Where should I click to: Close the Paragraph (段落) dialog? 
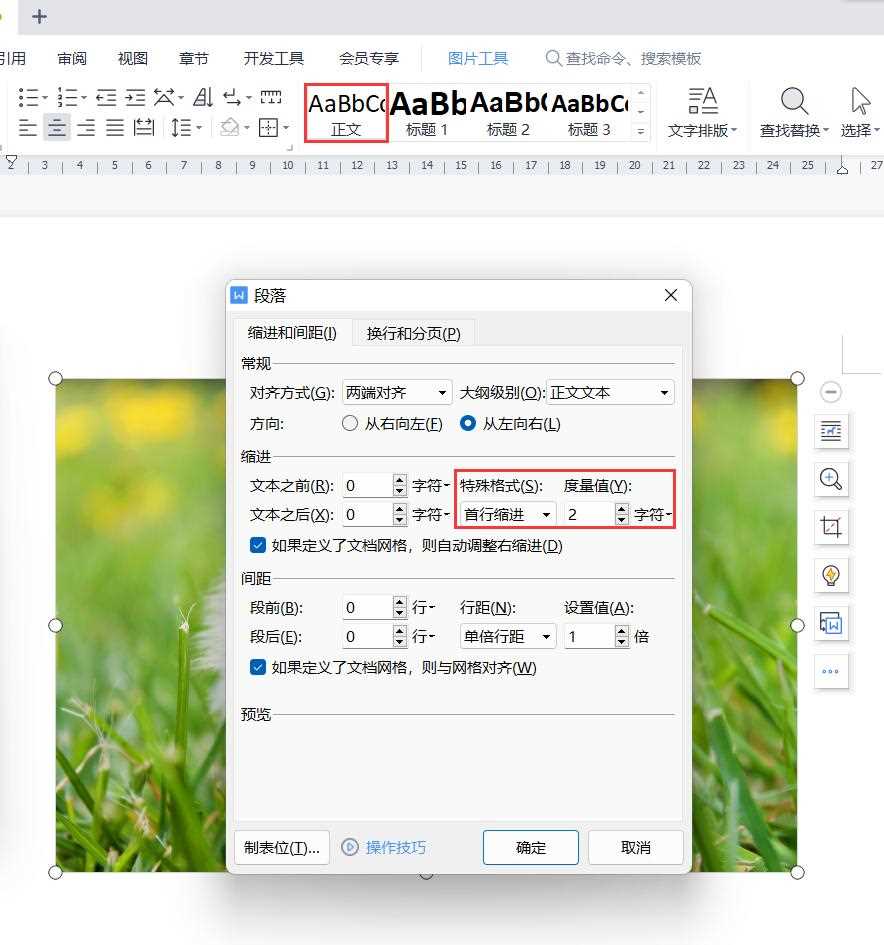[x=671, y=295]
